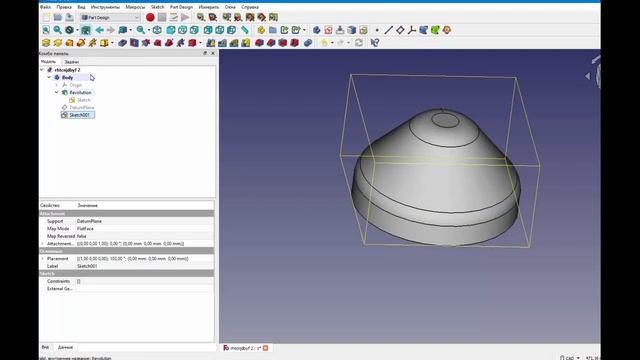
Task: Click the Groove tool icon
Action: point(146,42)
